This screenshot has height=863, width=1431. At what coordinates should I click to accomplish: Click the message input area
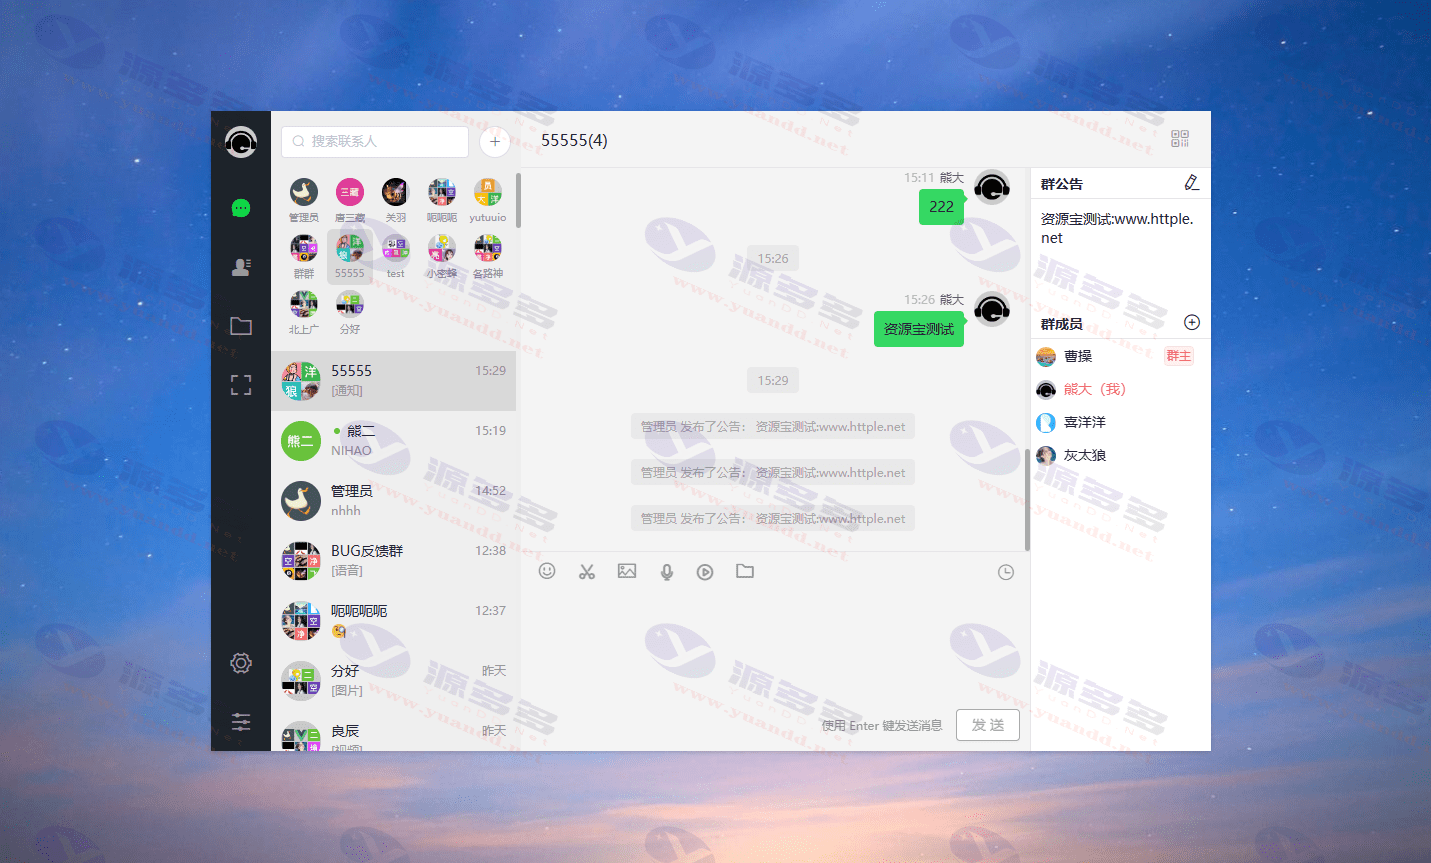coord(775,645)
